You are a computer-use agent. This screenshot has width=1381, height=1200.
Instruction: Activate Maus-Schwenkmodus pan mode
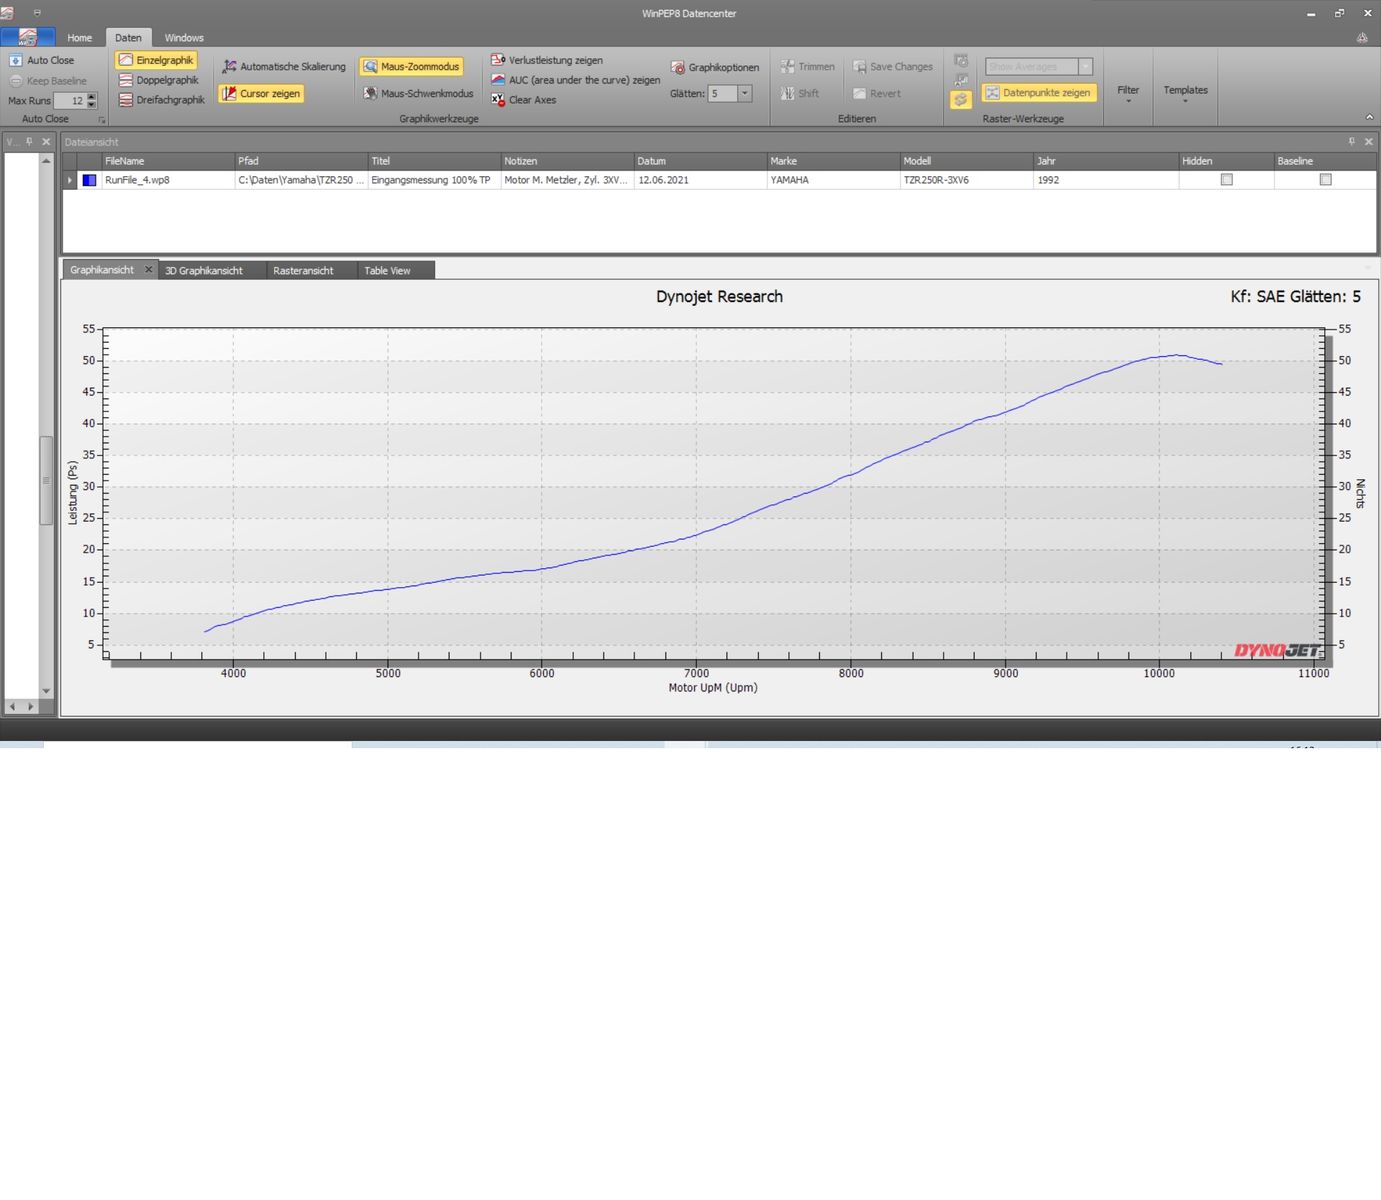click(x=418, y=94)
